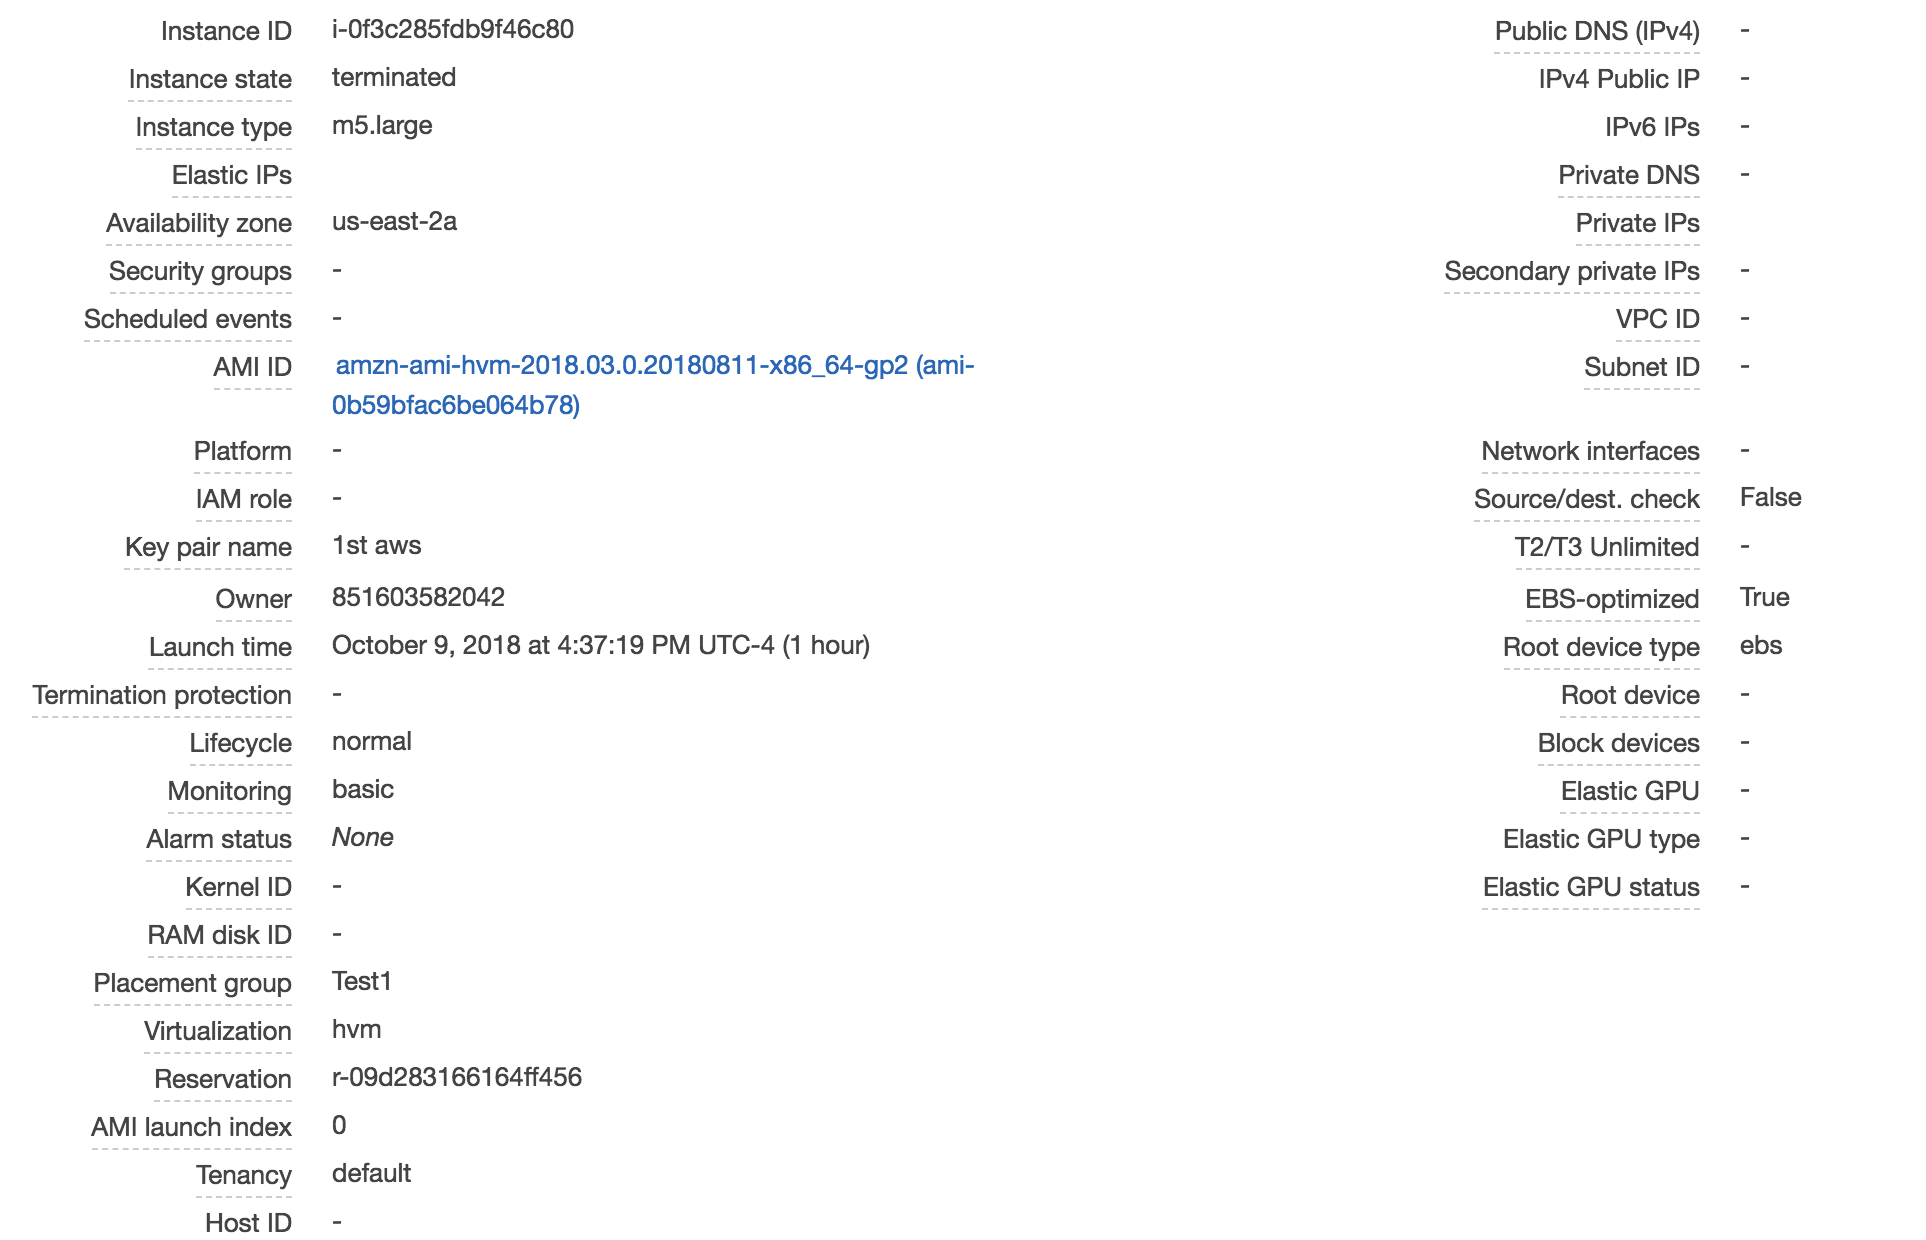This screenshot has width=1926, height=1240.
Task: Click the Elastic GPU status label
Action: (x=1591, y=887)
